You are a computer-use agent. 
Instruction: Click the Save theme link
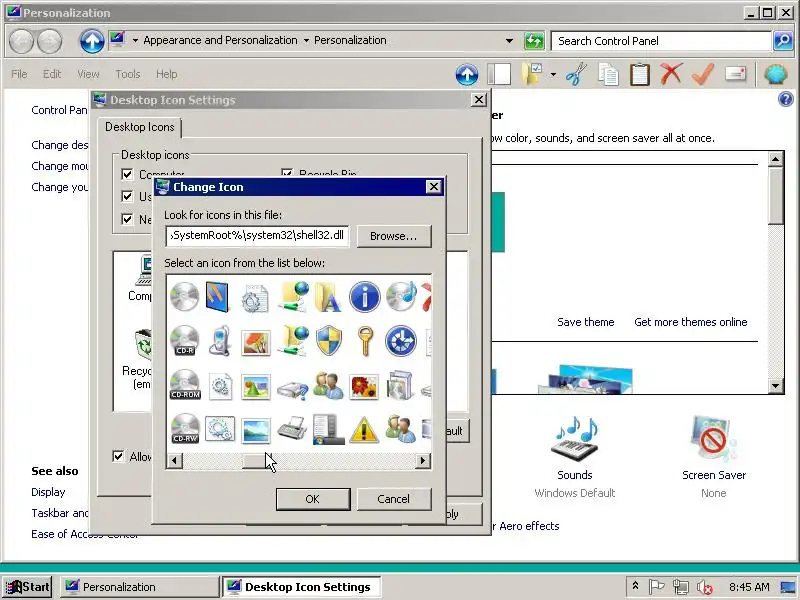point(585,322)
